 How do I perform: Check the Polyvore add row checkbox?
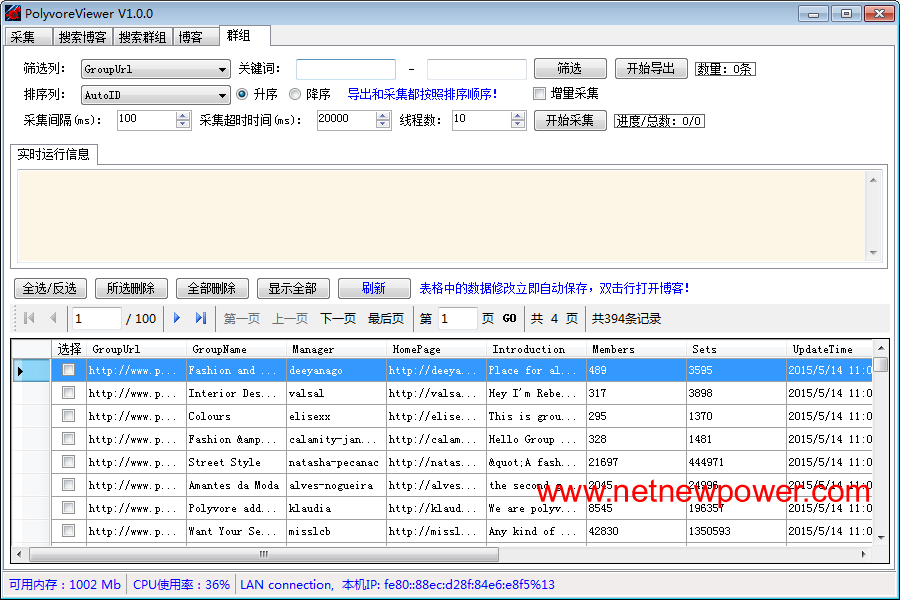click(68, 508)
